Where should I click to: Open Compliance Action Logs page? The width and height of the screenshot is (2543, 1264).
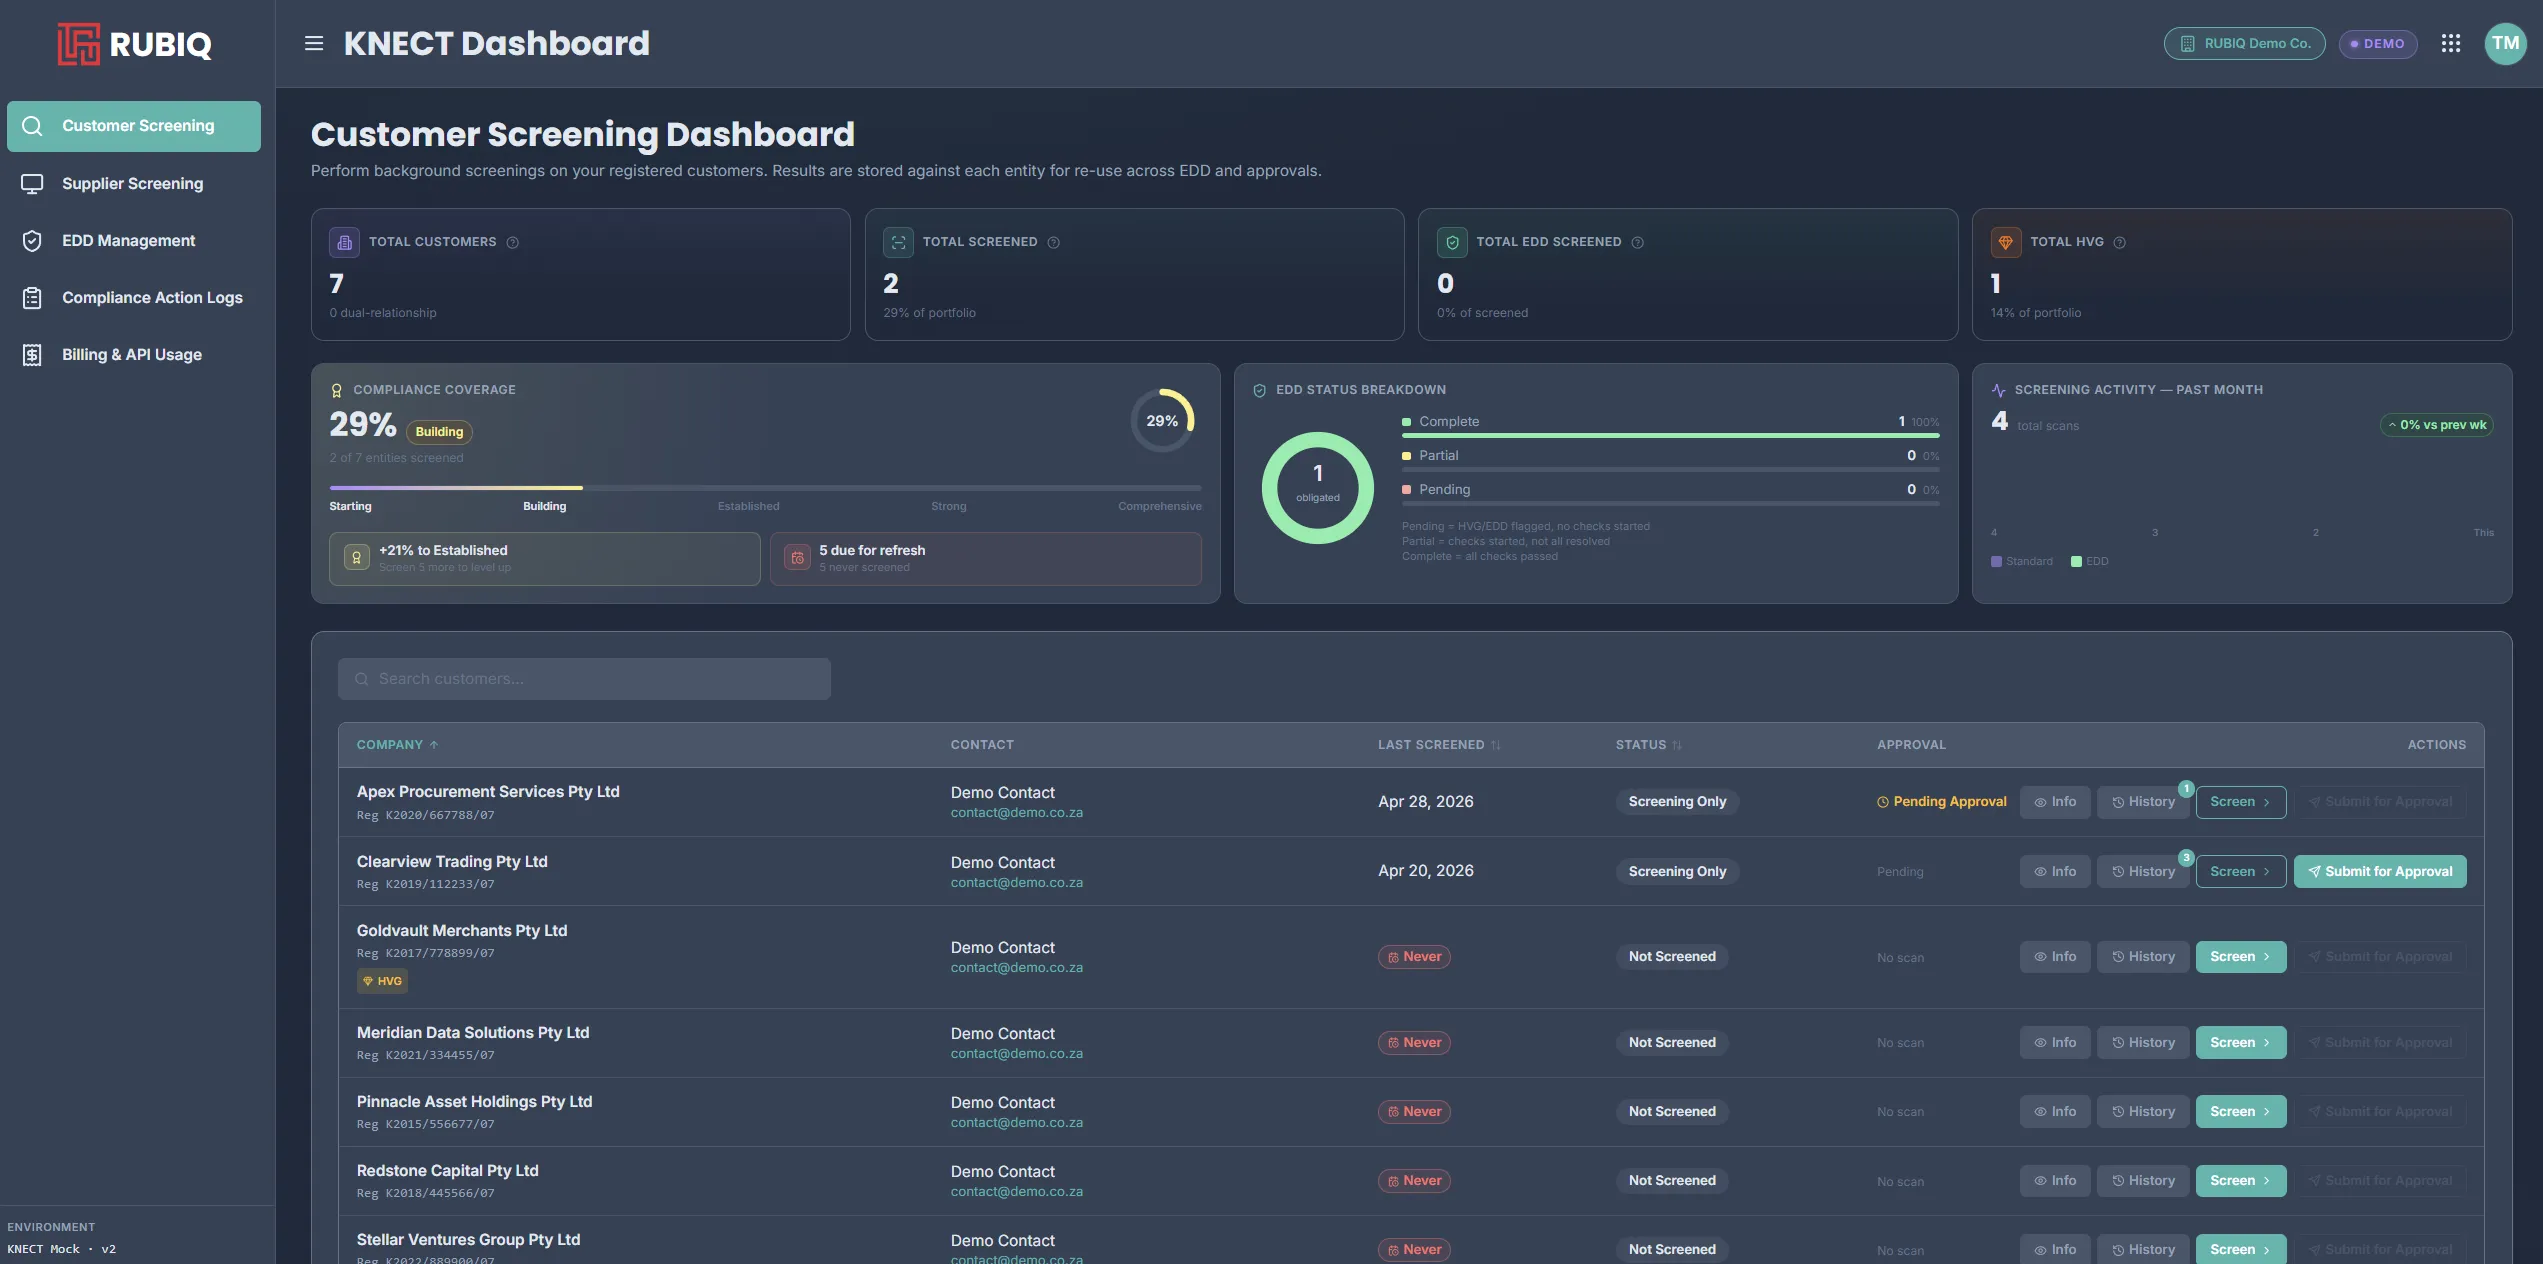134,298
